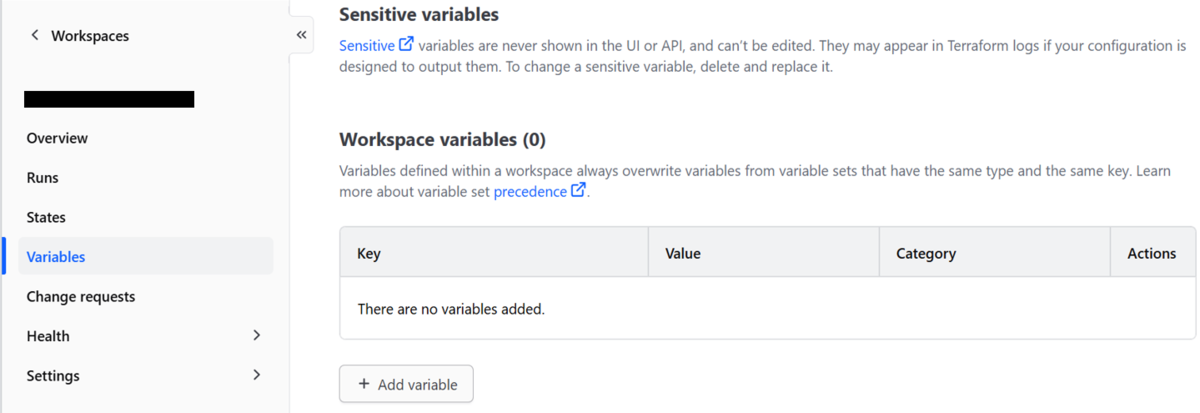The image size is (1200, 413).
Task: Select Variables in the sidebar
Action: coord(56,257)
